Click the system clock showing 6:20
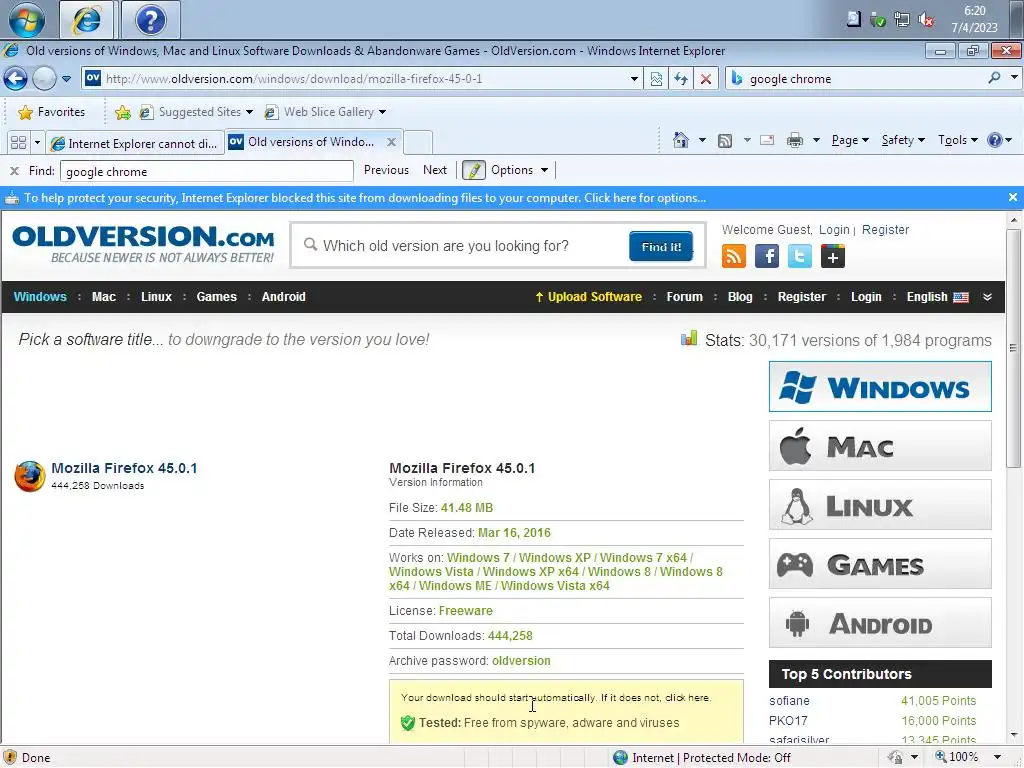The height and width of the screenshot is (768, 1024). click(x=974, y=11)
